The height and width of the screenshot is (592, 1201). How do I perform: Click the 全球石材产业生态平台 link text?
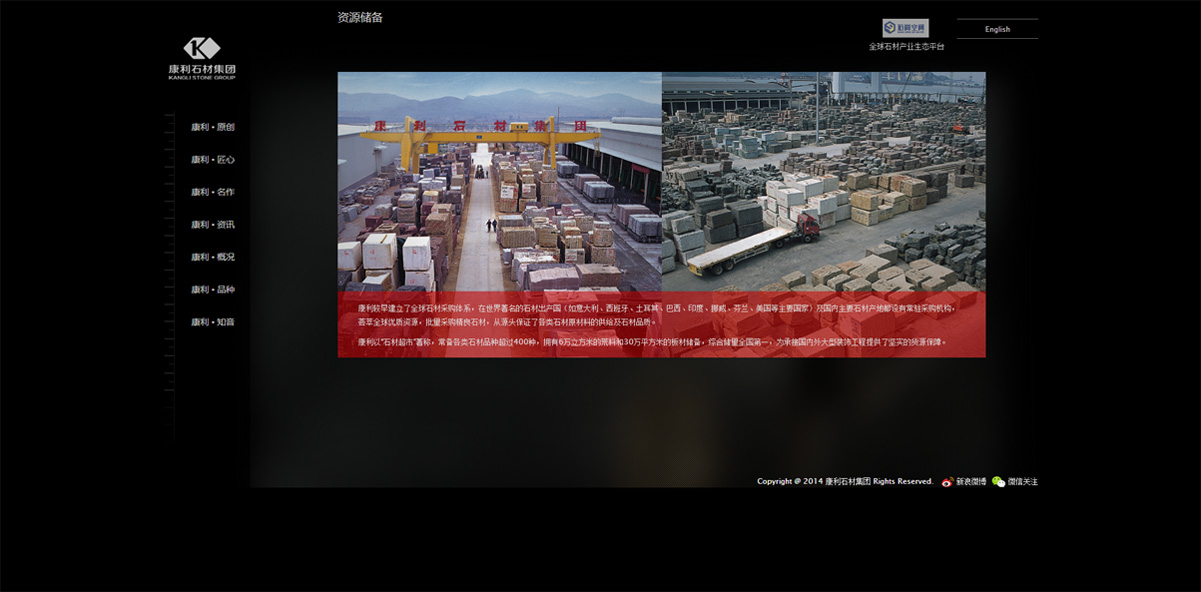point(906,47)
